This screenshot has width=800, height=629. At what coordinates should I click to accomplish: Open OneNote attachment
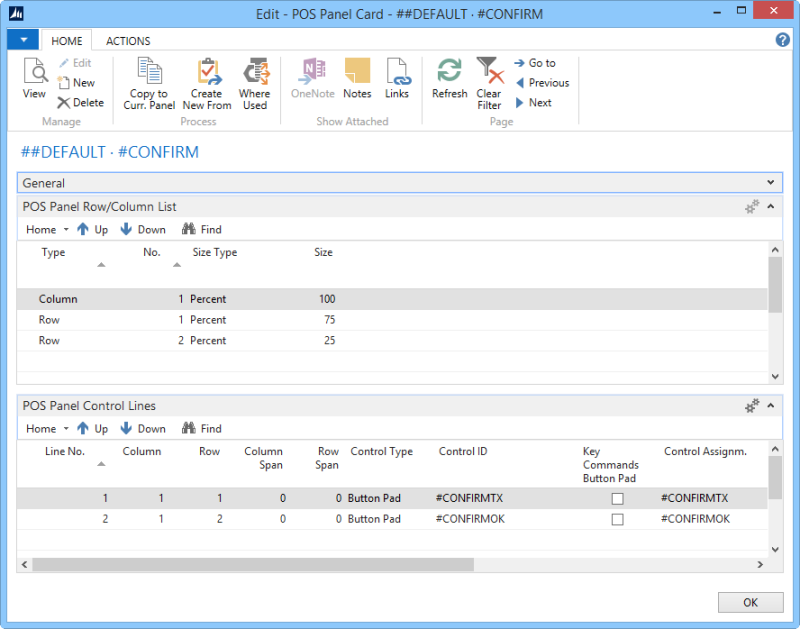pyautogui.click(x=313, y=79)
